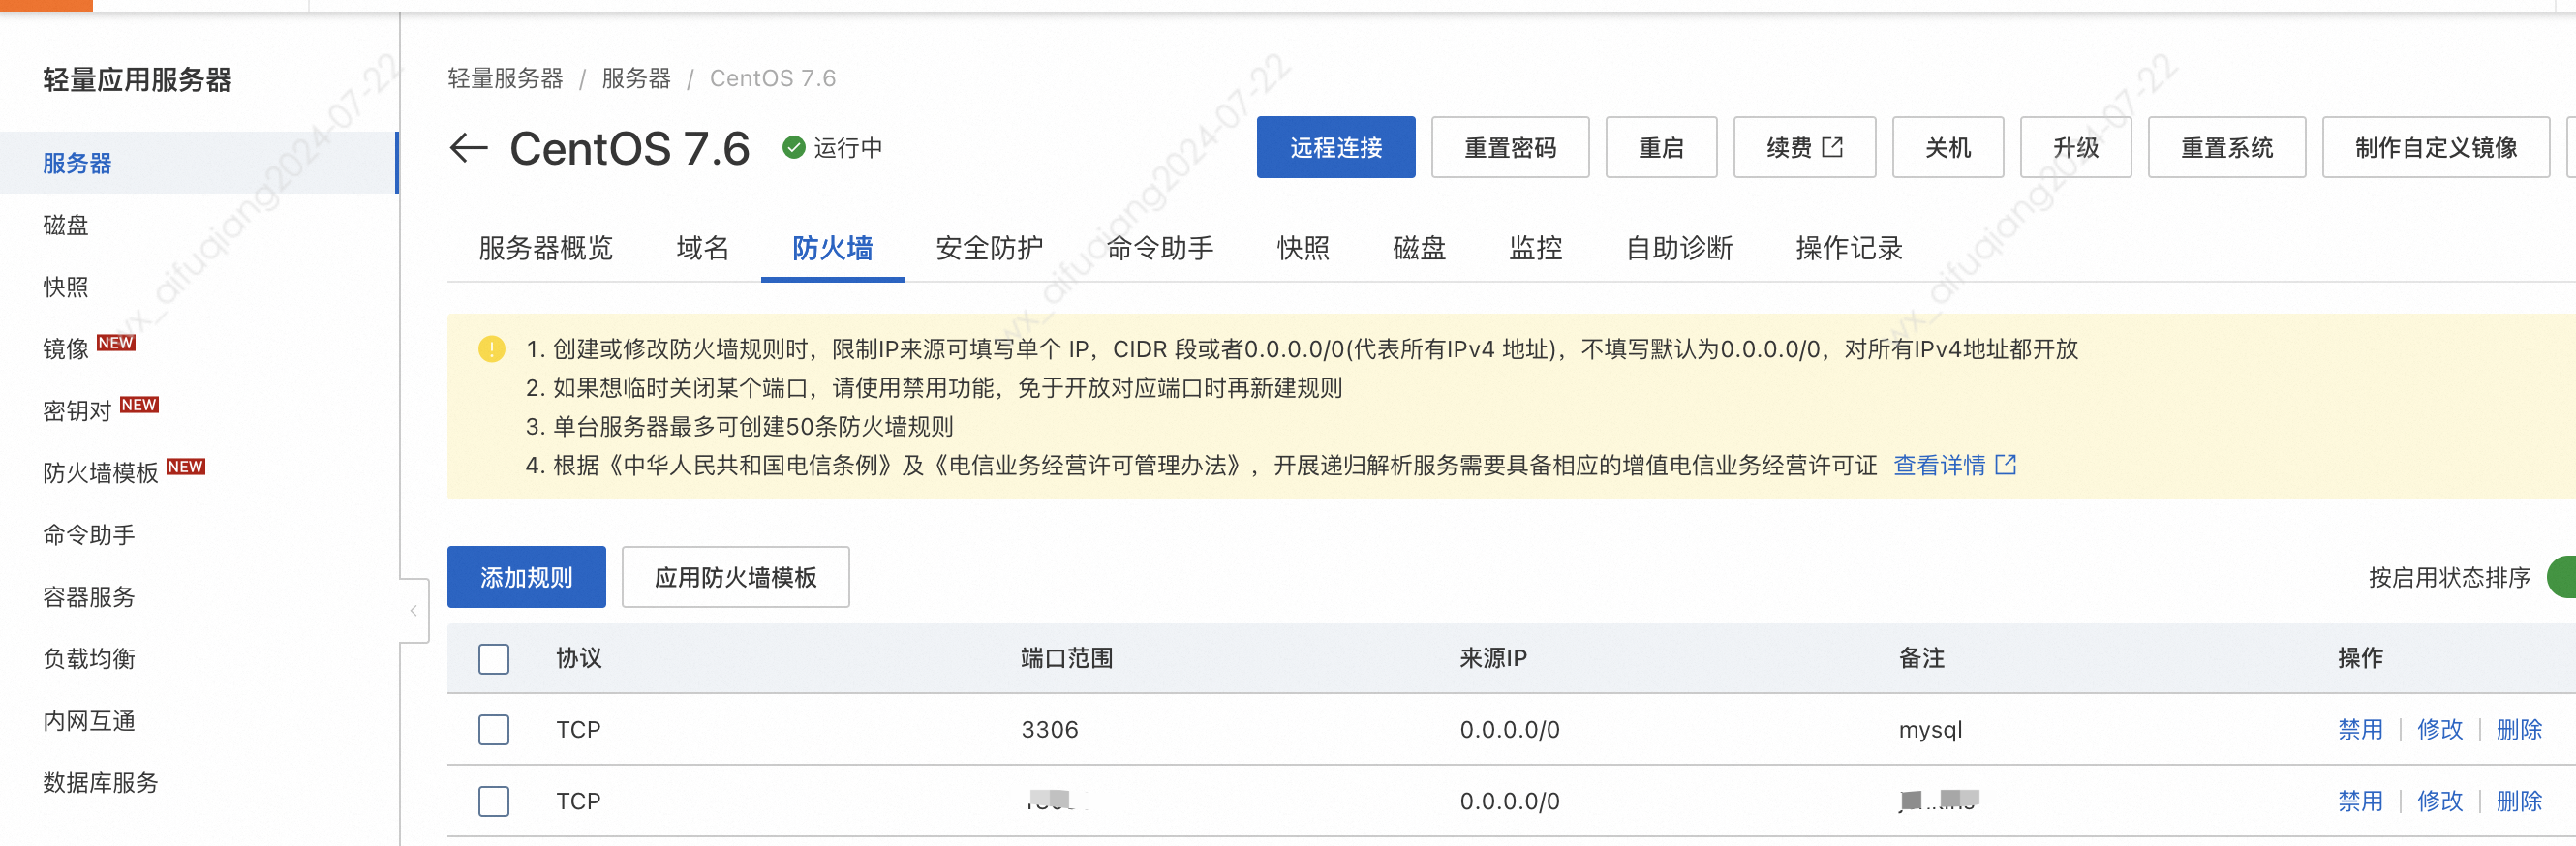The width and height of the screenshot is (2576, 846).
Task: Collapse the left sidebar with chevron handle
Action: [x=413, y=610]
